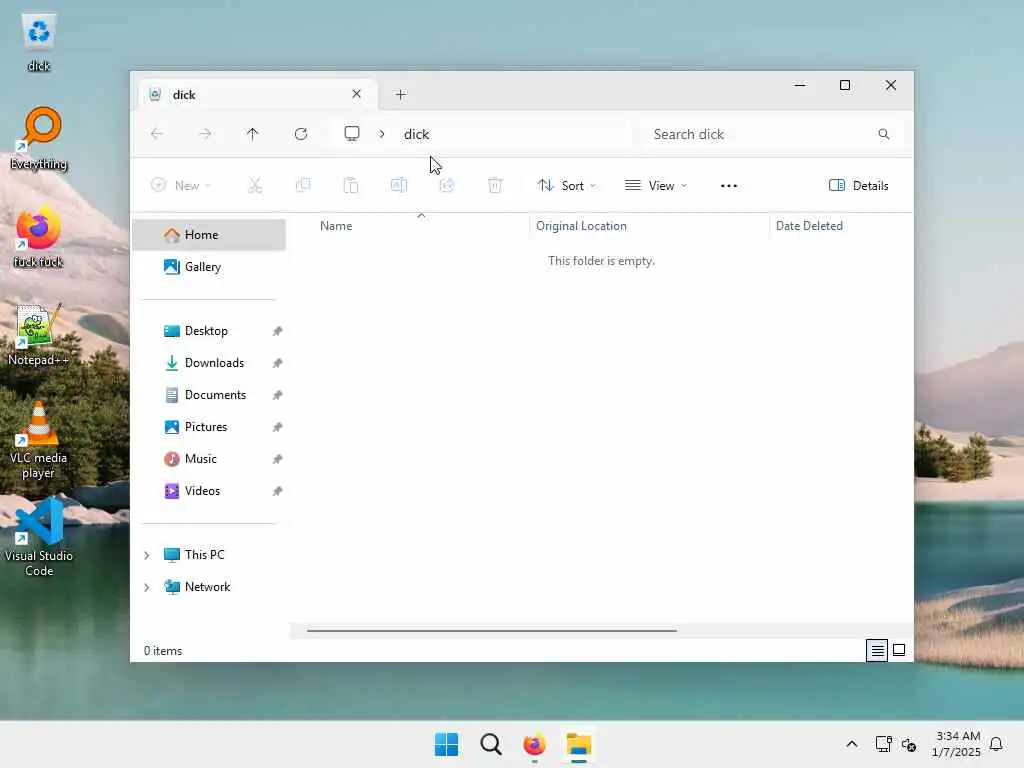Select Gallery in the navigation pane

click(x=209, y=267)
